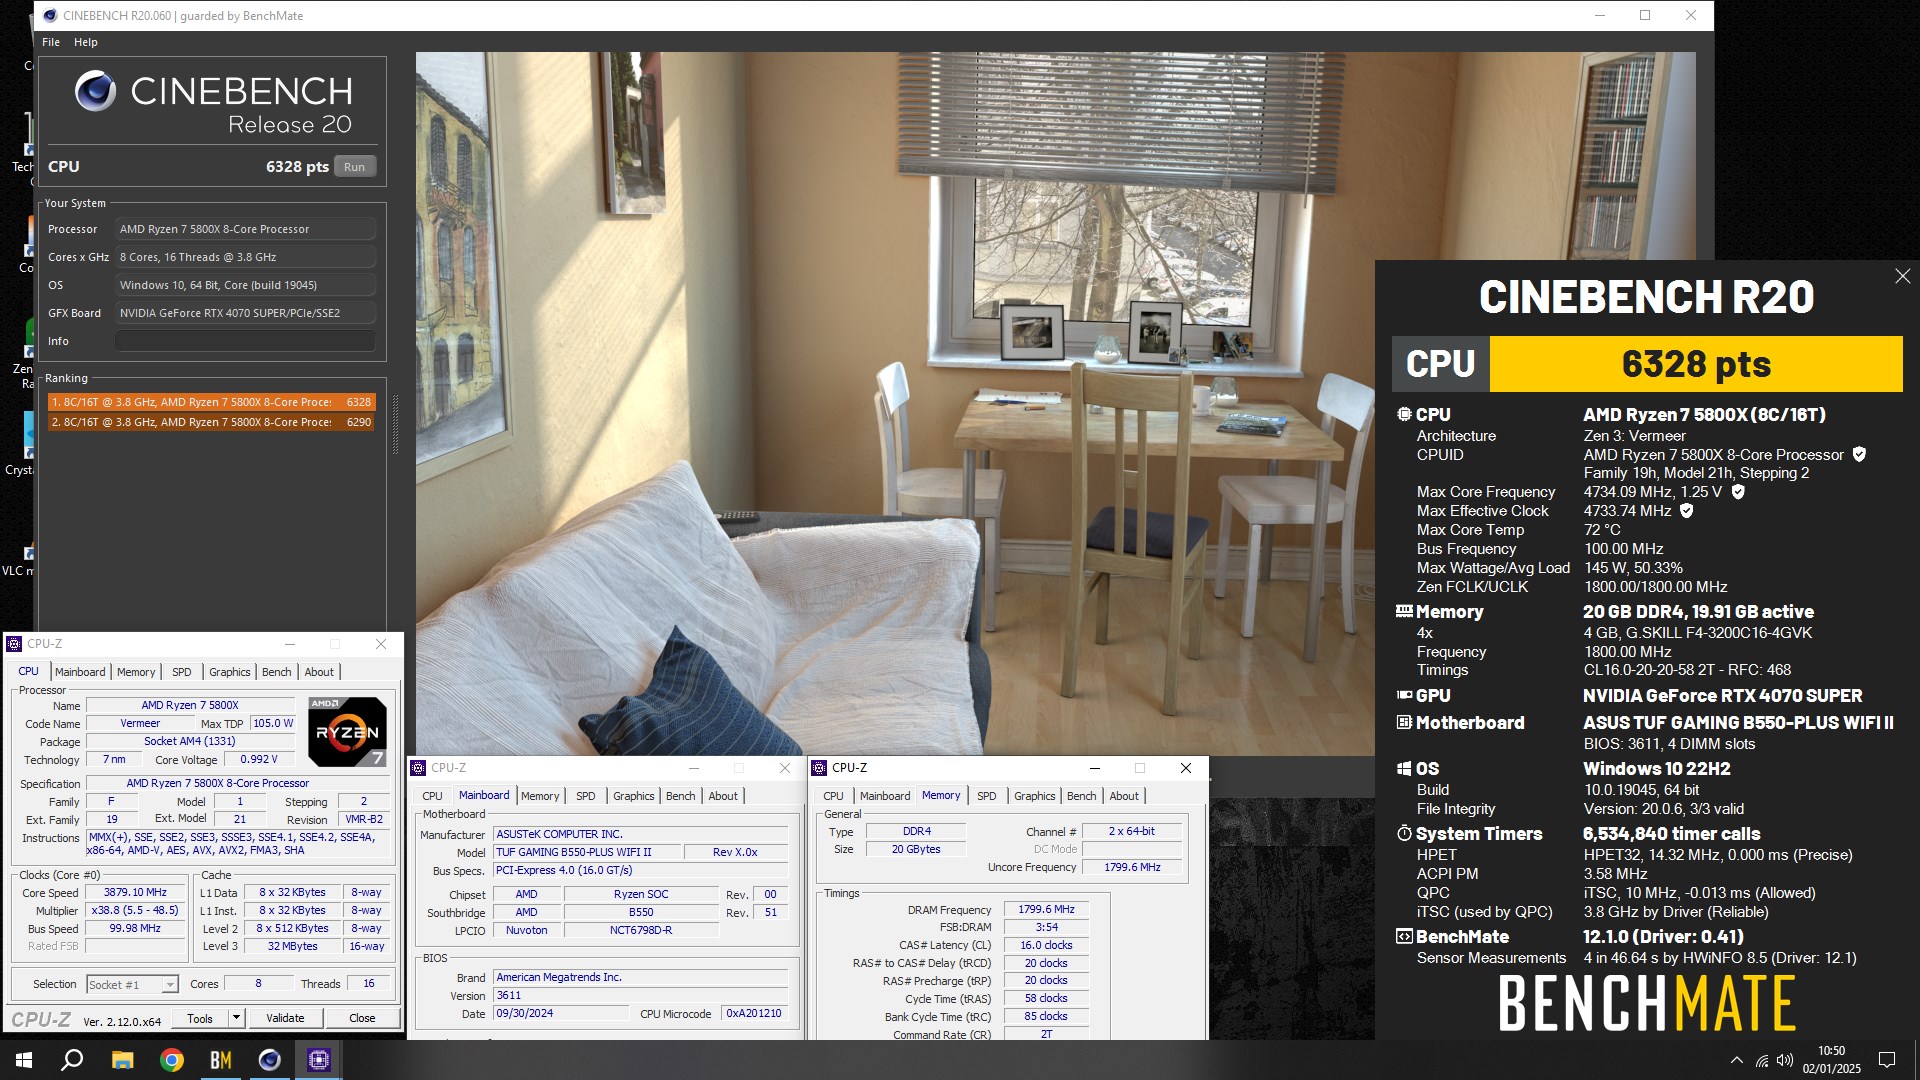Click the Info input field

pos(245,341)
